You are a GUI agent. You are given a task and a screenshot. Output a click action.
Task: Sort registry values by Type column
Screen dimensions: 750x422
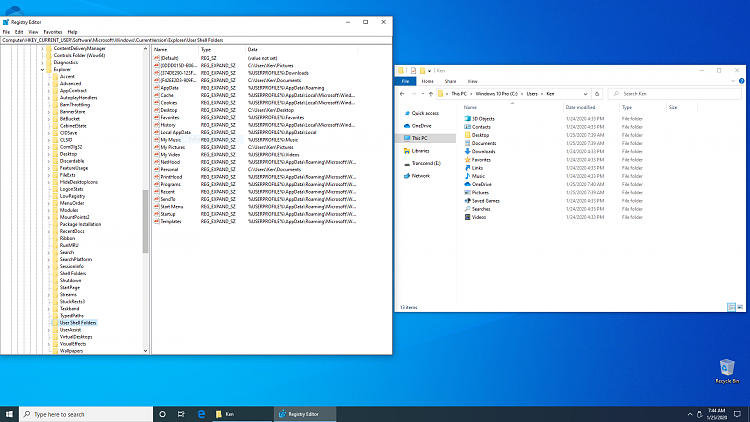click(x=221, y=49)
